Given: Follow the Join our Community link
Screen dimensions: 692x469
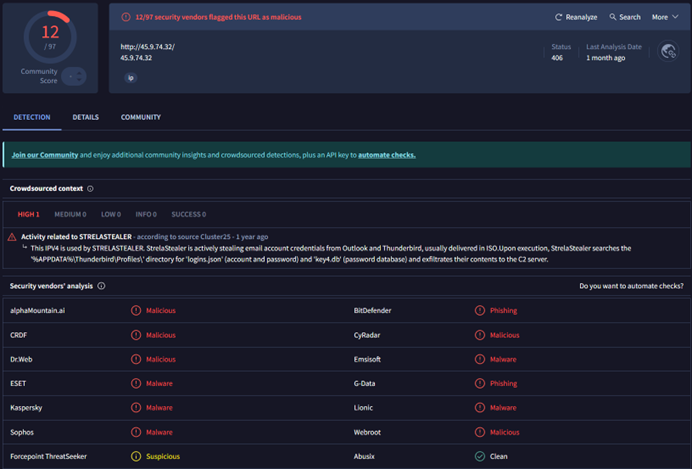Looking at the screenshot, I should click(45, 155).
